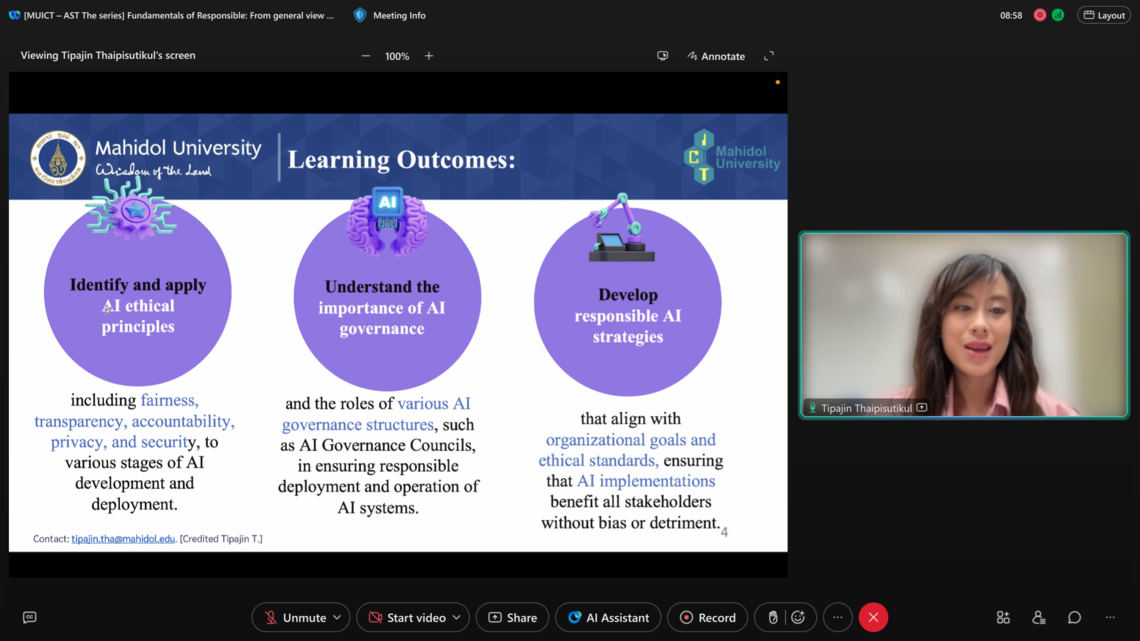This screenshot has height=641, width=1140.
Task: Open the chat panel
Action: tap(1074, 618)
